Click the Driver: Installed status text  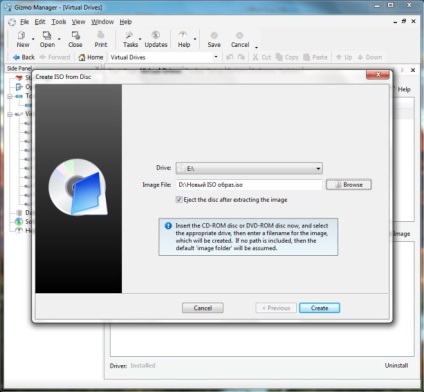132,365
